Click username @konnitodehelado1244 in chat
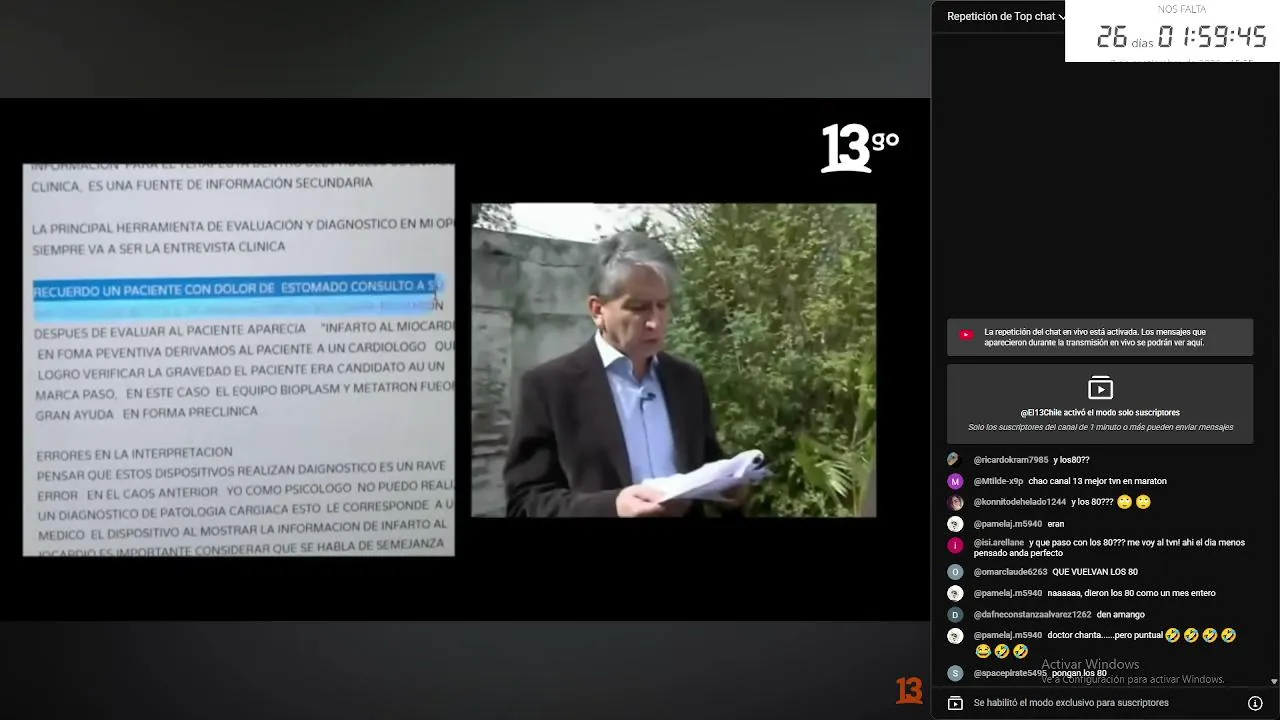Image resolution: width=1280 pixels, height=720 pixels. (x=1020, y=502)
